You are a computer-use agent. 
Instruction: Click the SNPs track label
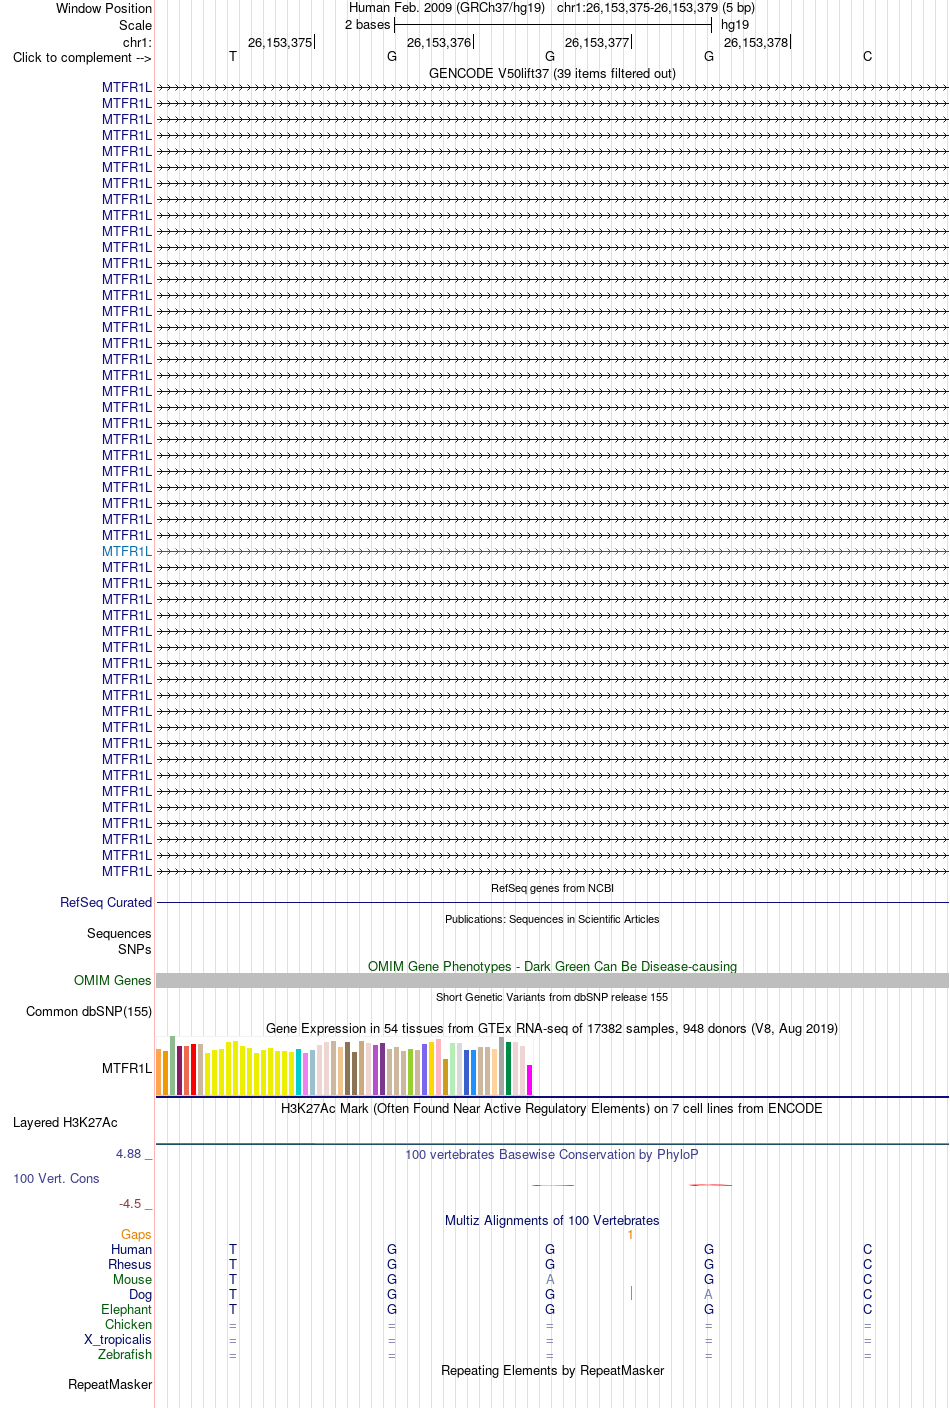135,949
